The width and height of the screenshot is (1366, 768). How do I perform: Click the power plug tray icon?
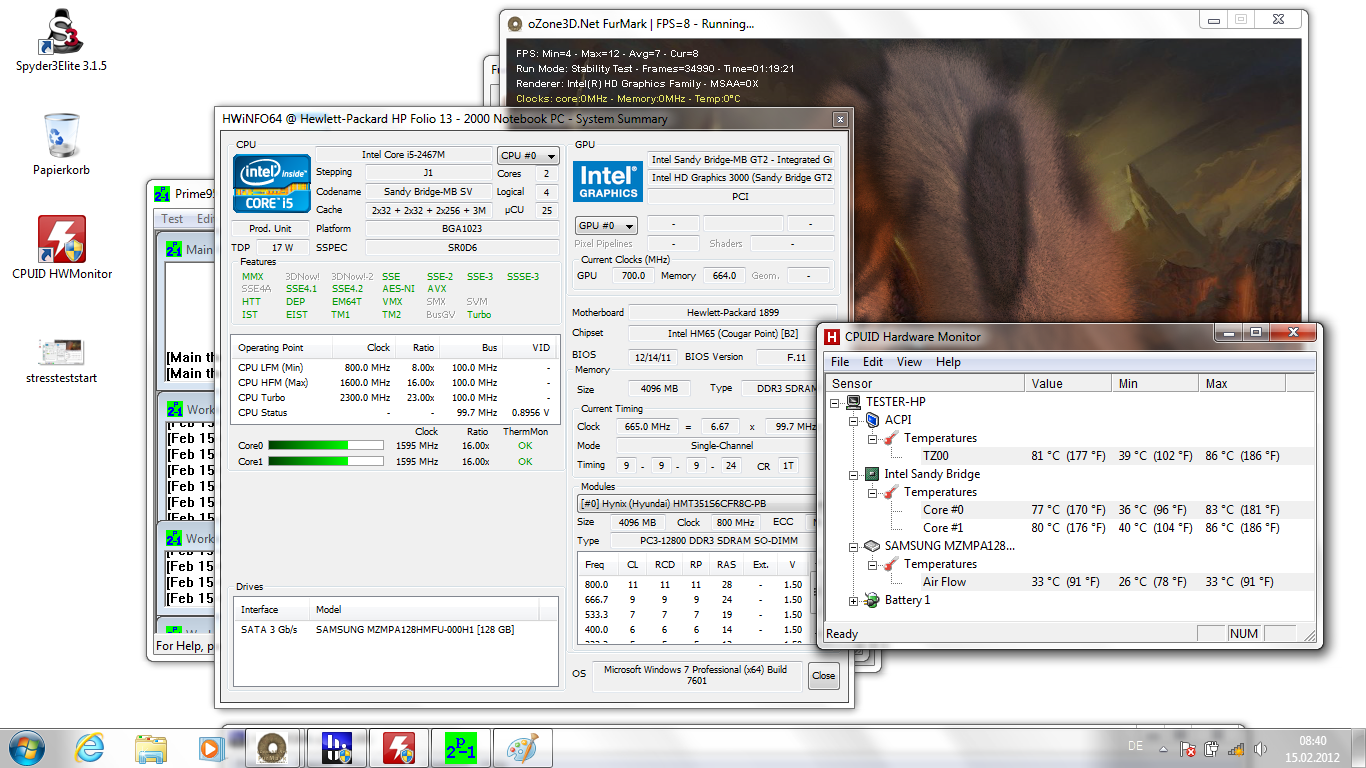[x=1212, y=748]
